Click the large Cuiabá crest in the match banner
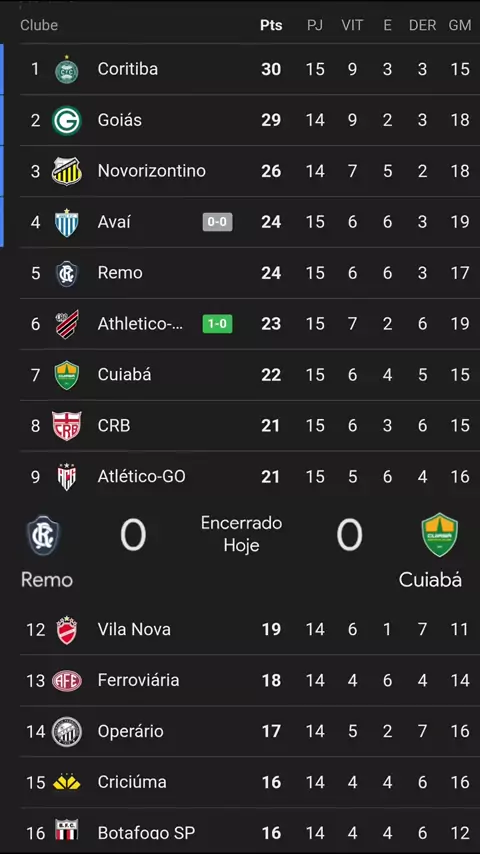Viewport: 480px width, 854px height. 440,534
